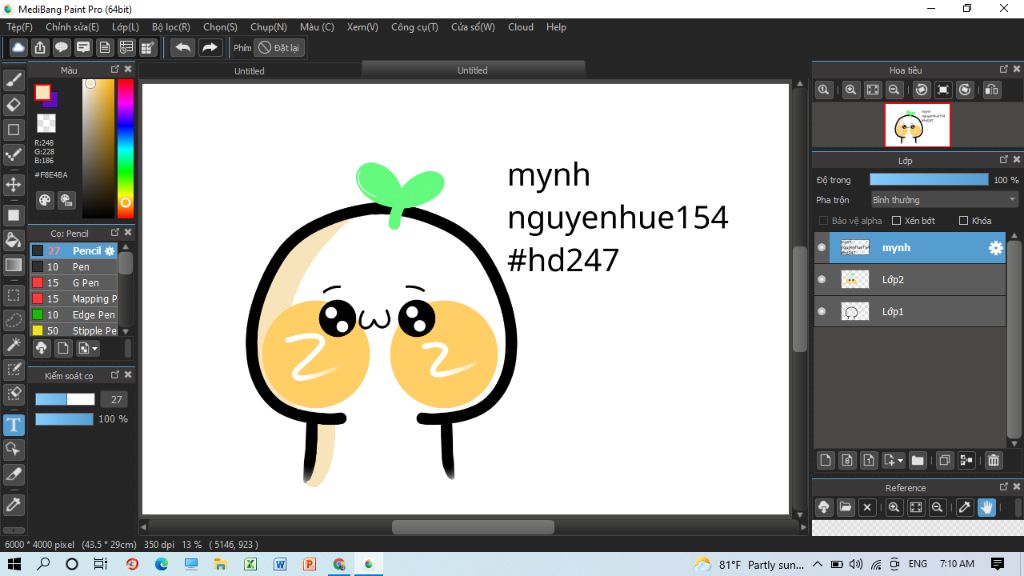
Task: Open the Bộ lọc(R) menu
Action: [171, 27]
